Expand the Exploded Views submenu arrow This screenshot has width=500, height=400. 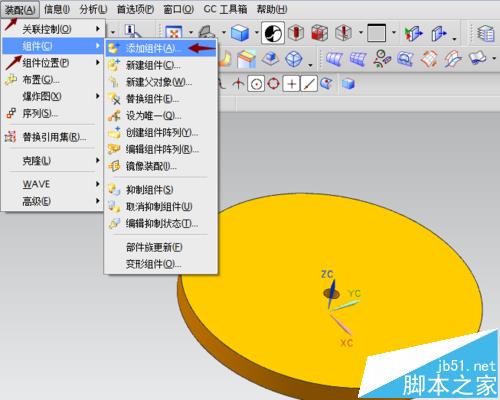coord(98,96)
